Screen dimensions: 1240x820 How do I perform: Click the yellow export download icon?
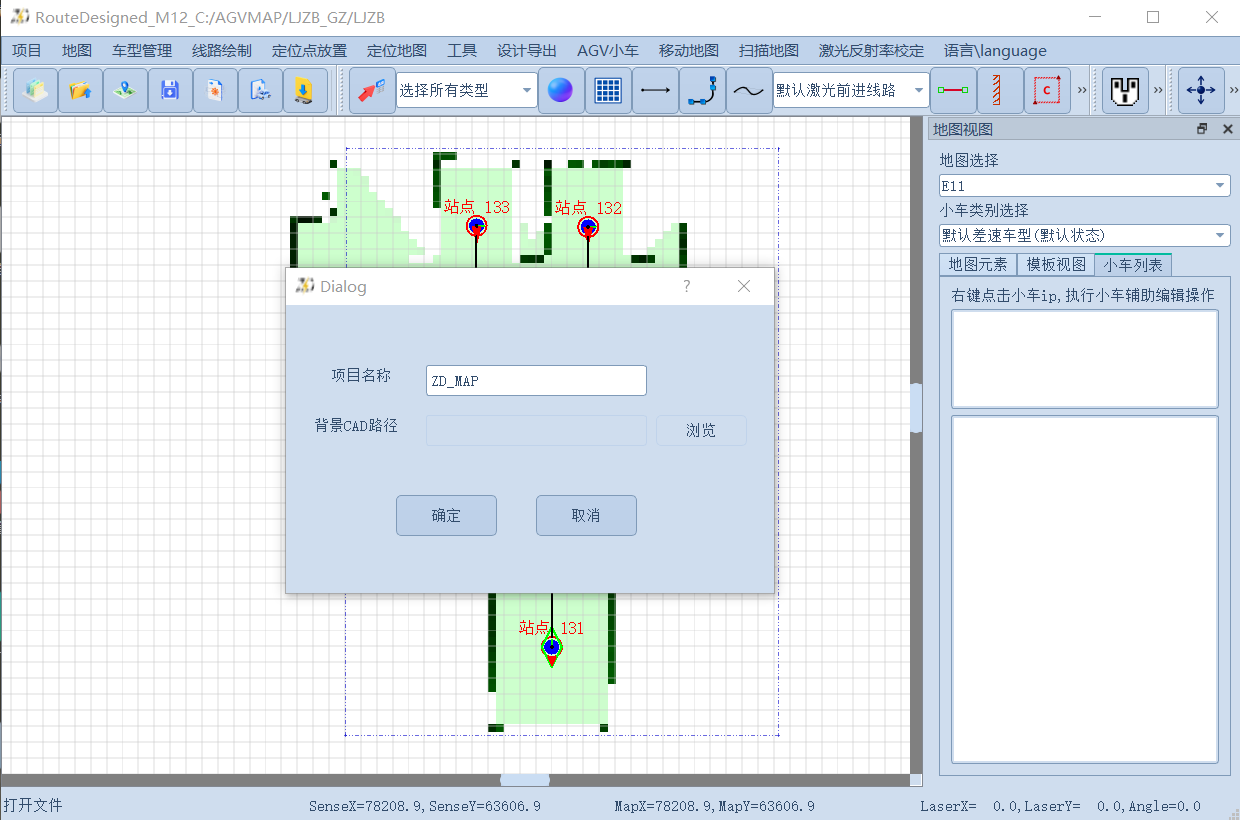pos(305,89)
